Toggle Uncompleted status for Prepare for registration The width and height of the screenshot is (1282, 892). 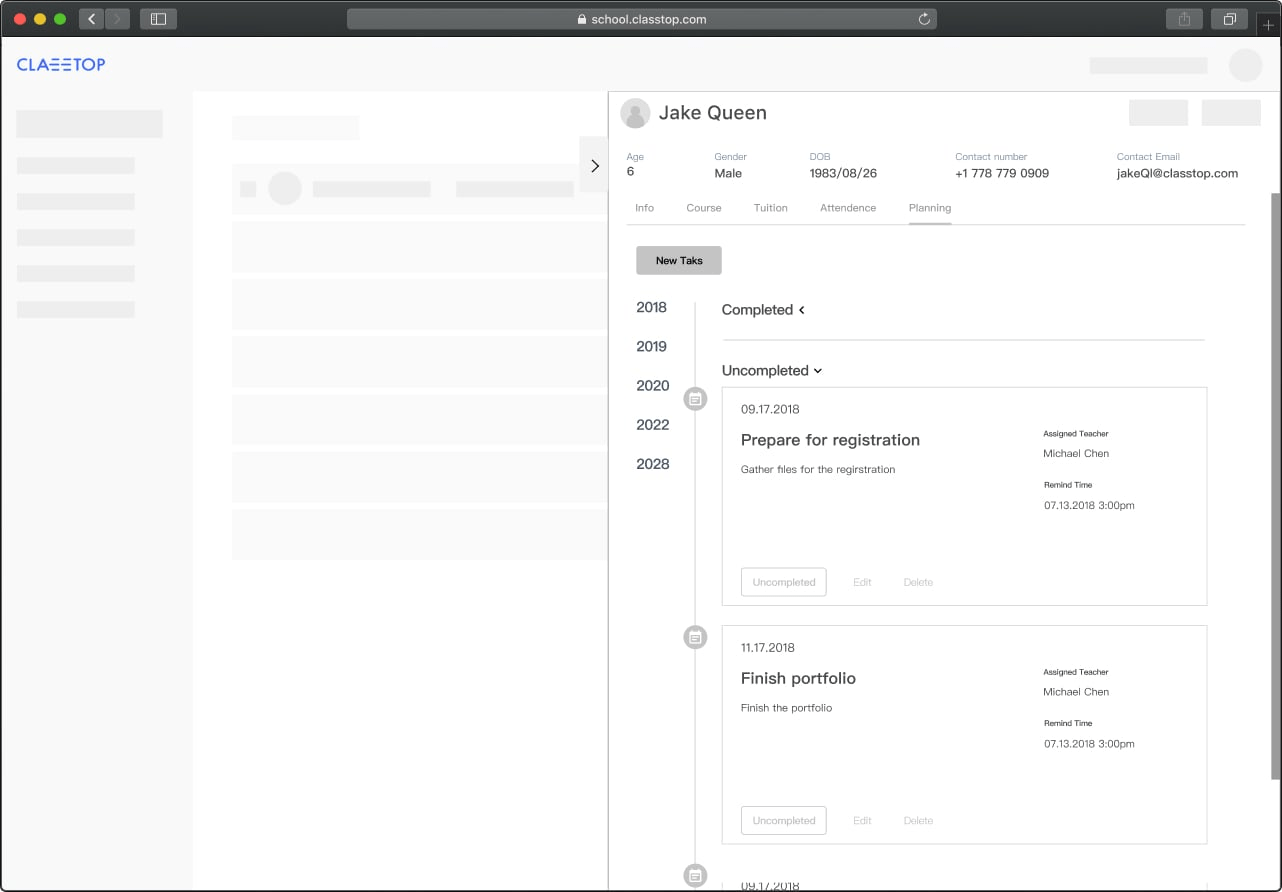click(x=784, y=582)
